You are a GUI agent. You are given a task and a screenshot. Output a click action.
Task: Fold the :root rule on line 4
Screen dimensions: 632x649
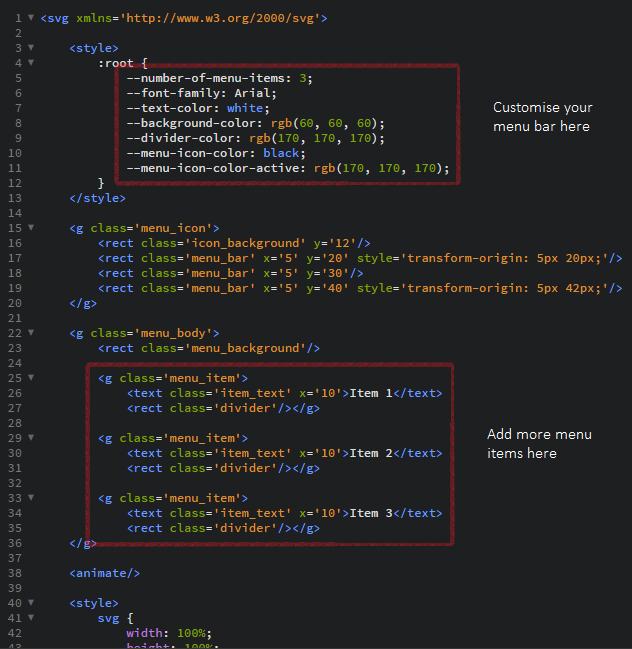pos(32,63)
